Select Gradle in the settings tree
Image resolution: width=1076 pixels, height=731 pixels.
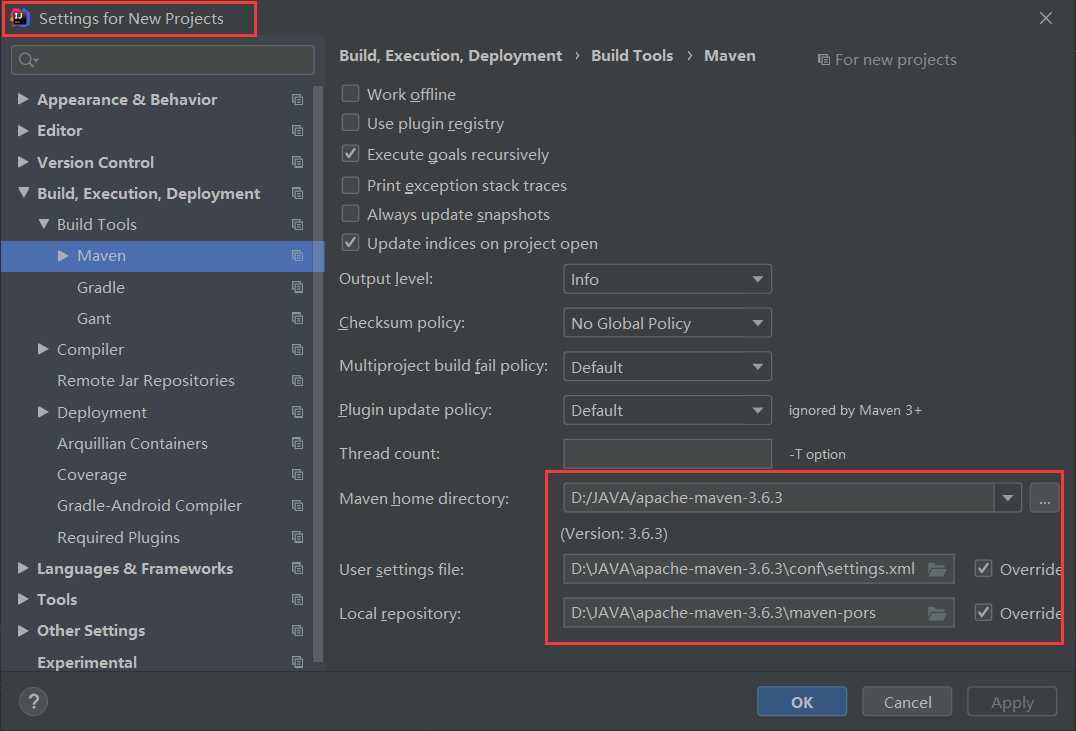[x=101, y=287]
